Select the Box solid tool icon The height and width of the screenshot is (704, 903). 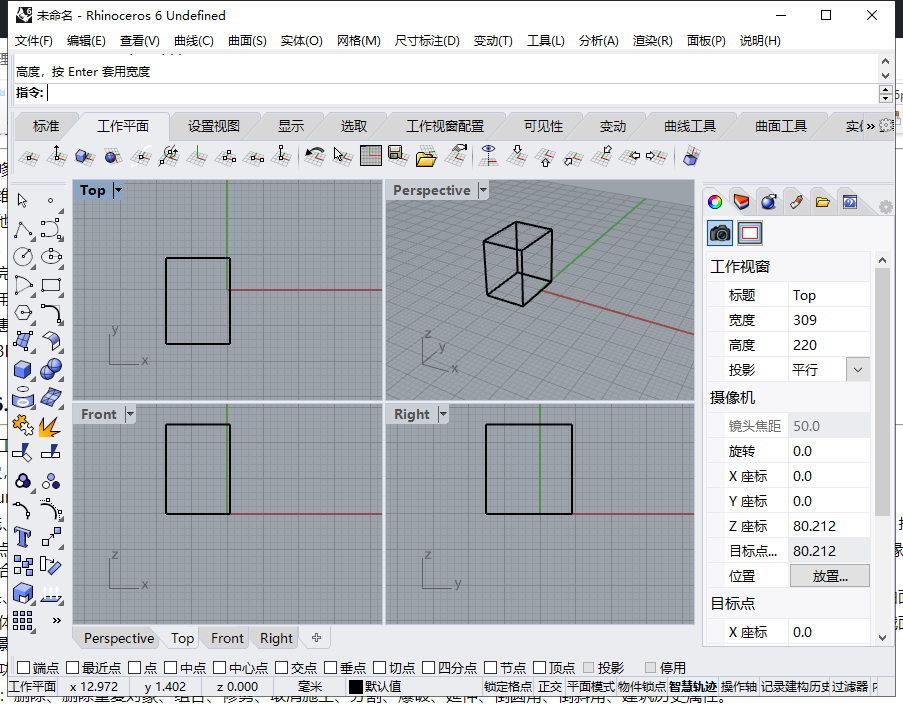click(22, 369)
